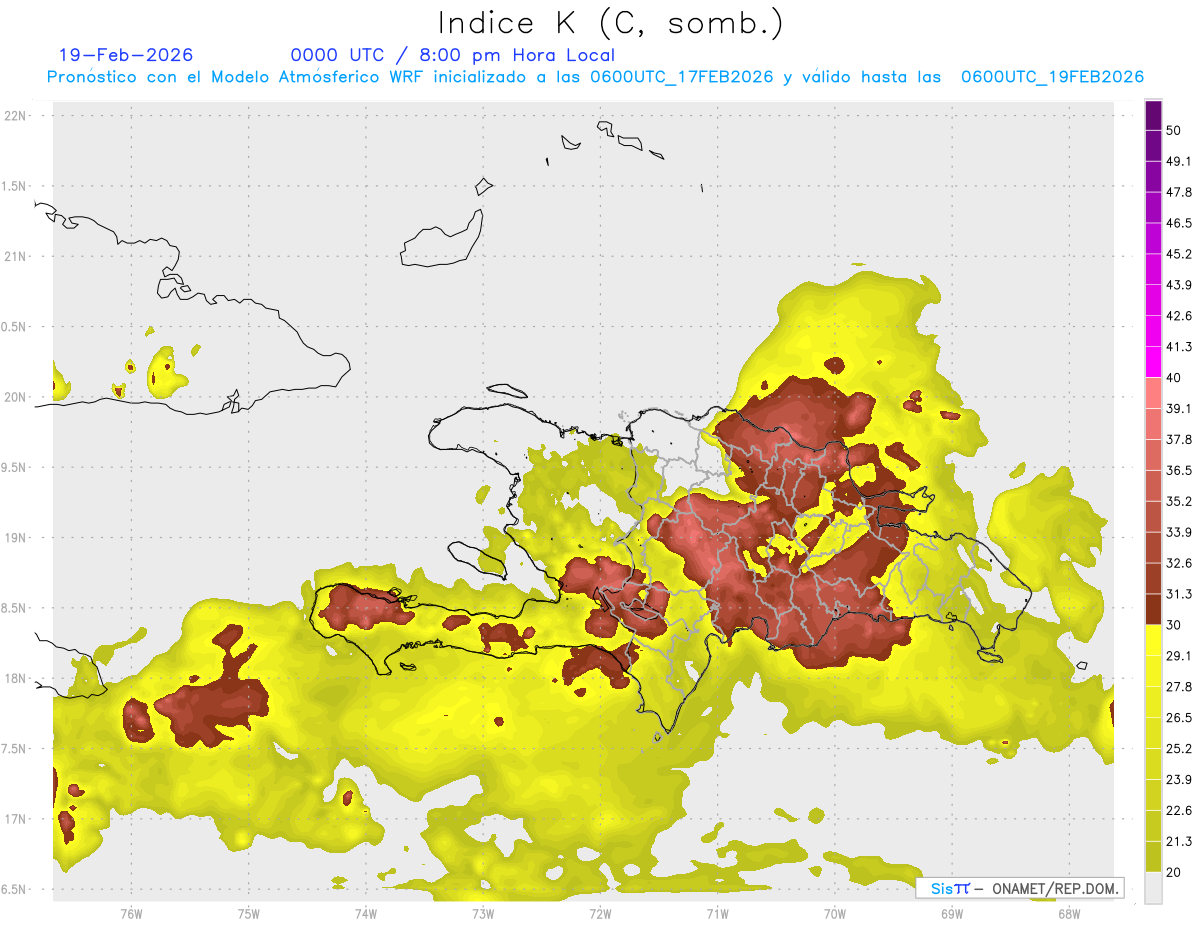Click the yellow swatch between 29.1 and 30
Viewport: 1200px width, 927px height.
pyautogui.click(x=1153, y=640)
